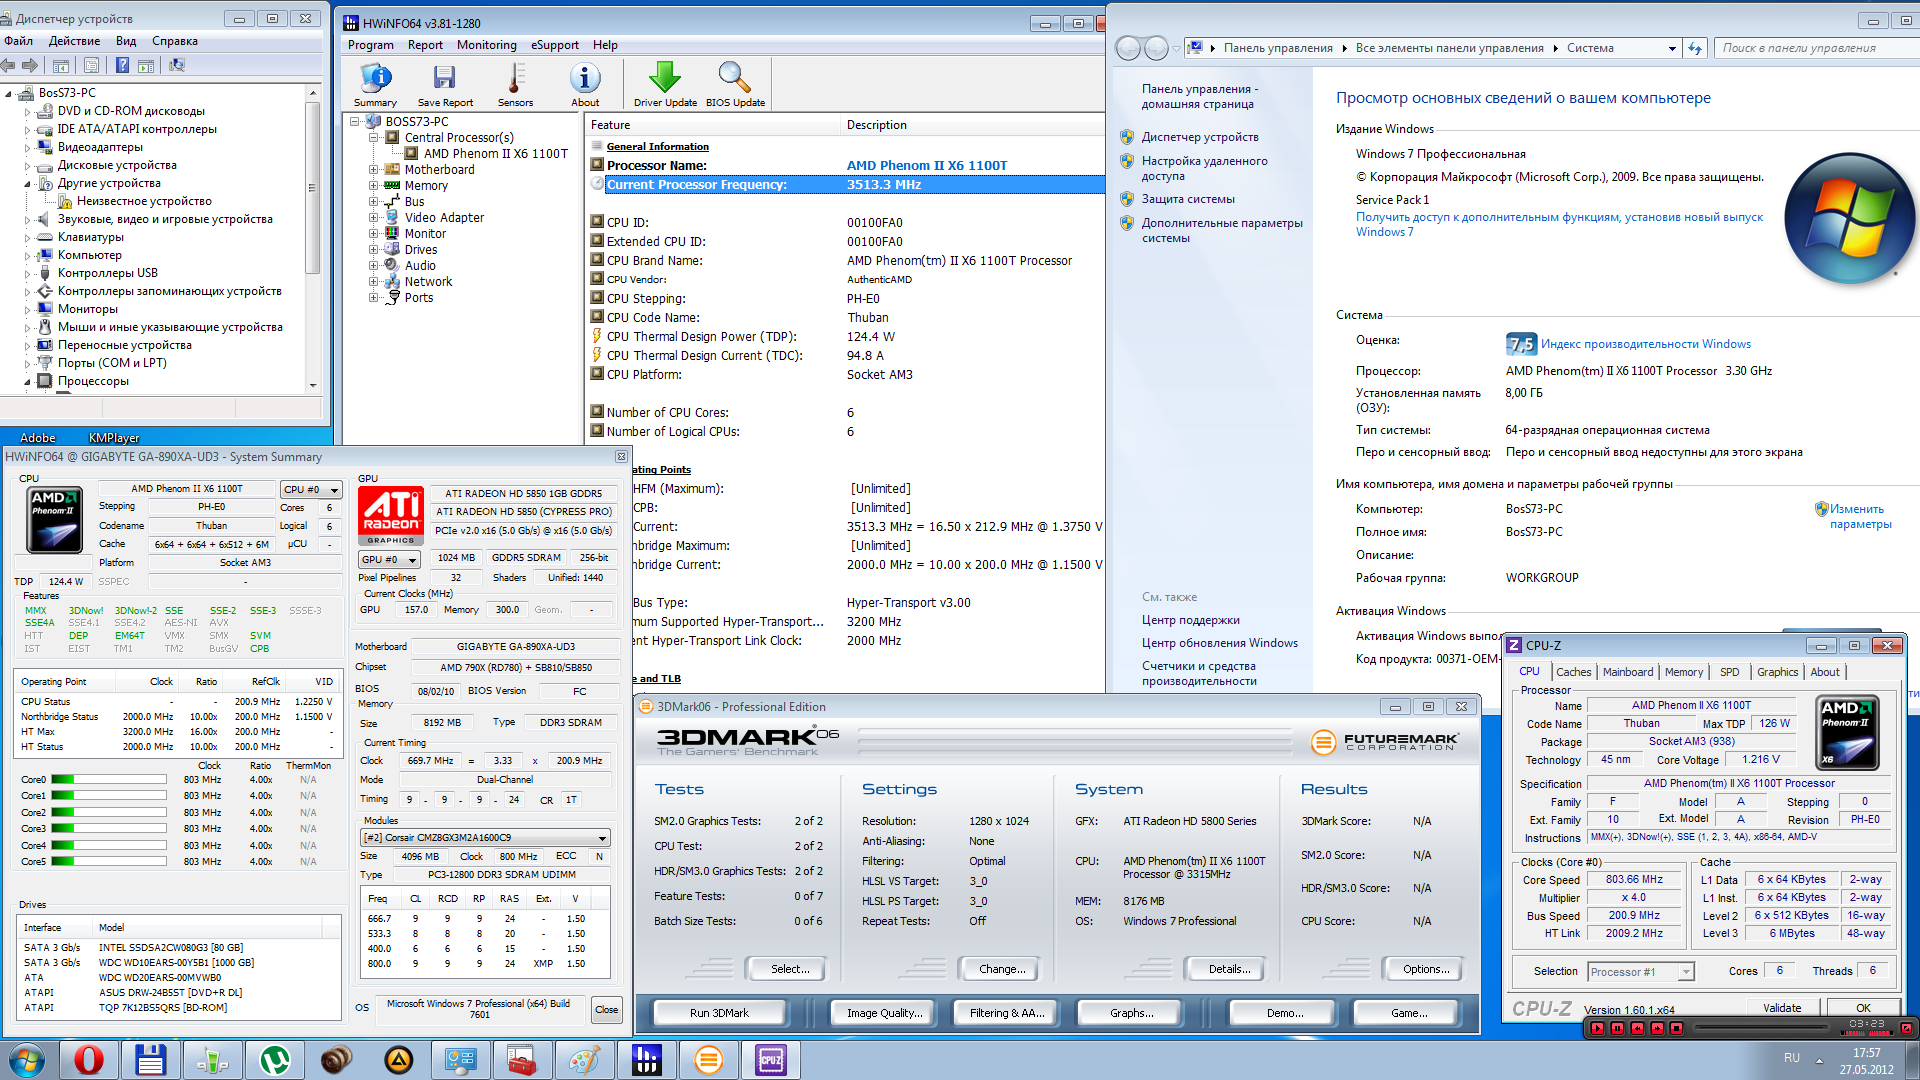Viewport: 1920px width, 1080px height.
Task: Open the Monitoring menu in HWiNFO64
Action: [486, 45]
